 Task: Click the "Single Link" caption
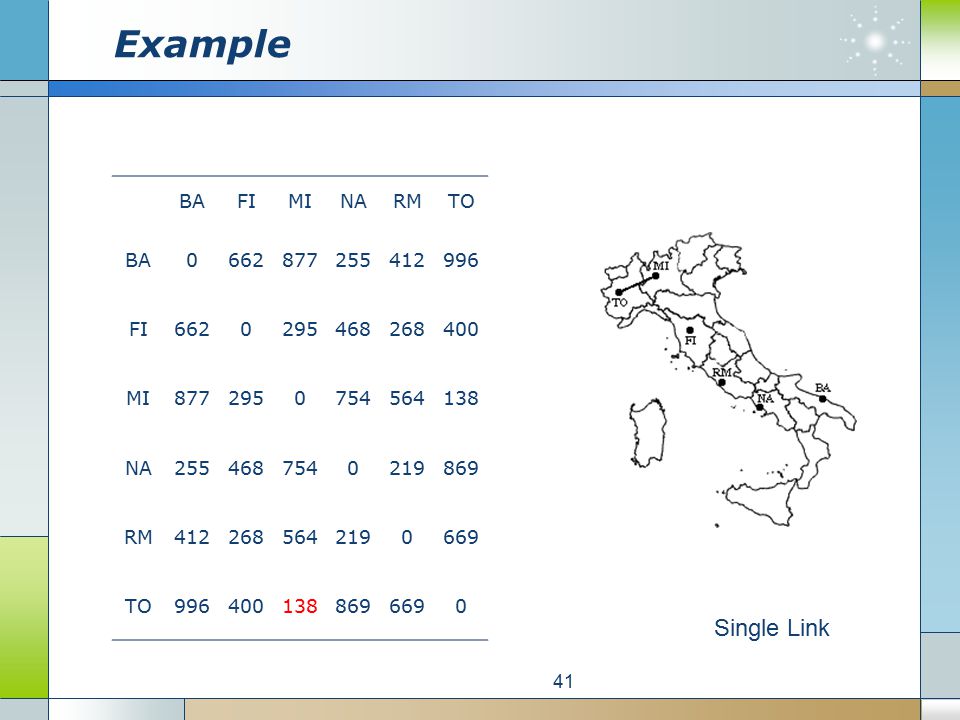[x=771, y=628]
